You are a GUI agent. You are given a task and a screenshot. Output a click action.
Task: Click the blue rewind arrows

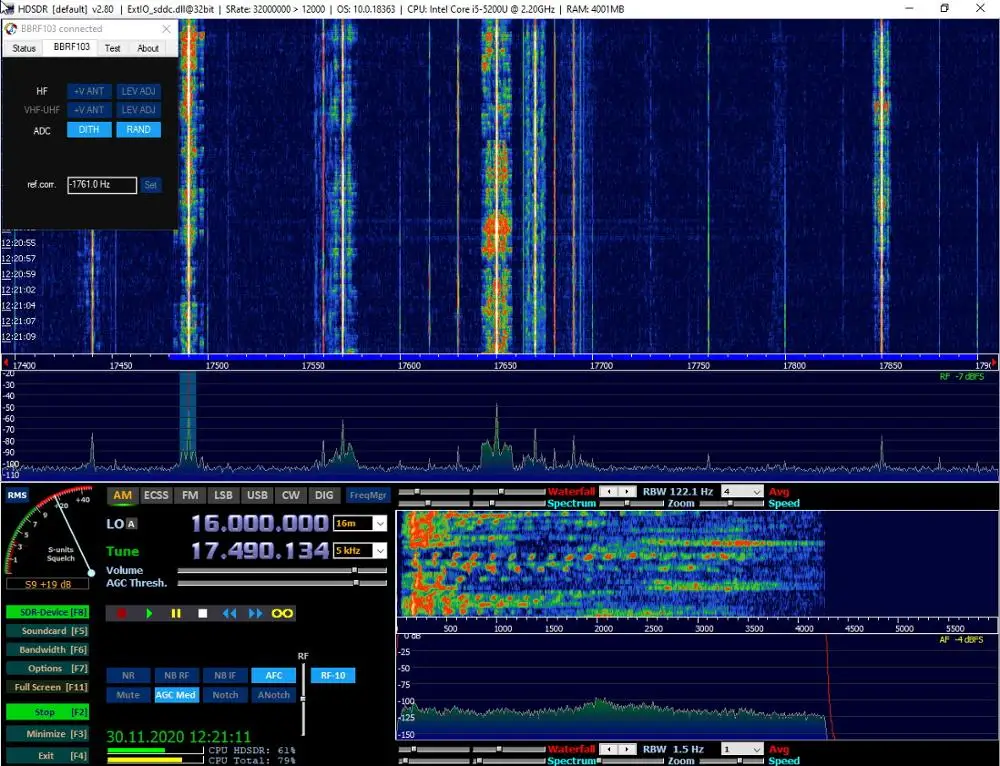click(x=229, y=613)
